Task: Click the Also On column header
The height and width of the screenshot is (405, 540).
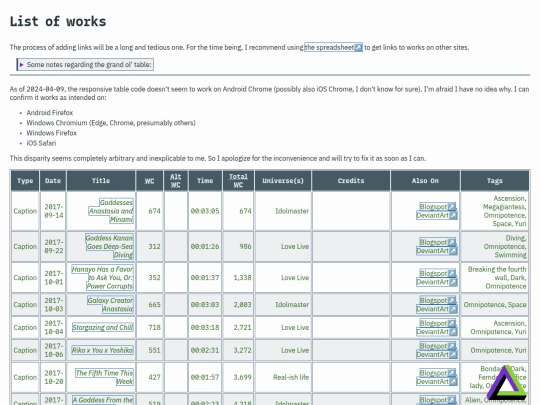Action: click(425, 180)
